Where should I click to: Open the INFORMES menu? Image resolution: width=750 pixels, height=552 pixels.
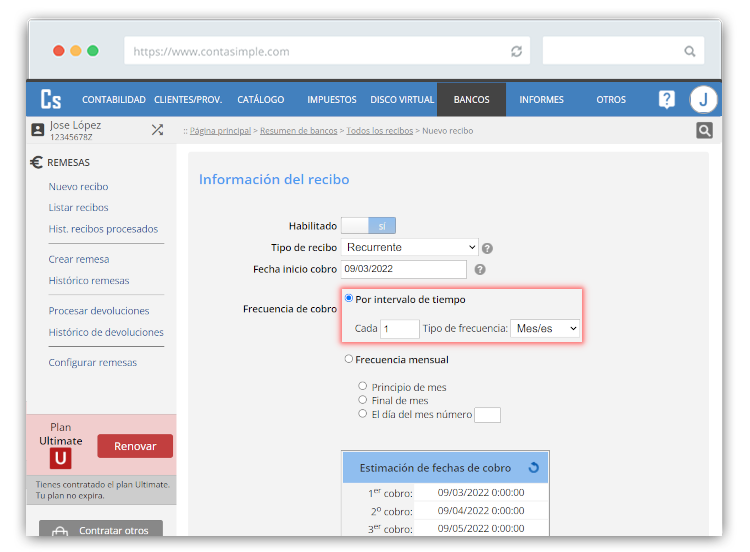tap(541, 99)
